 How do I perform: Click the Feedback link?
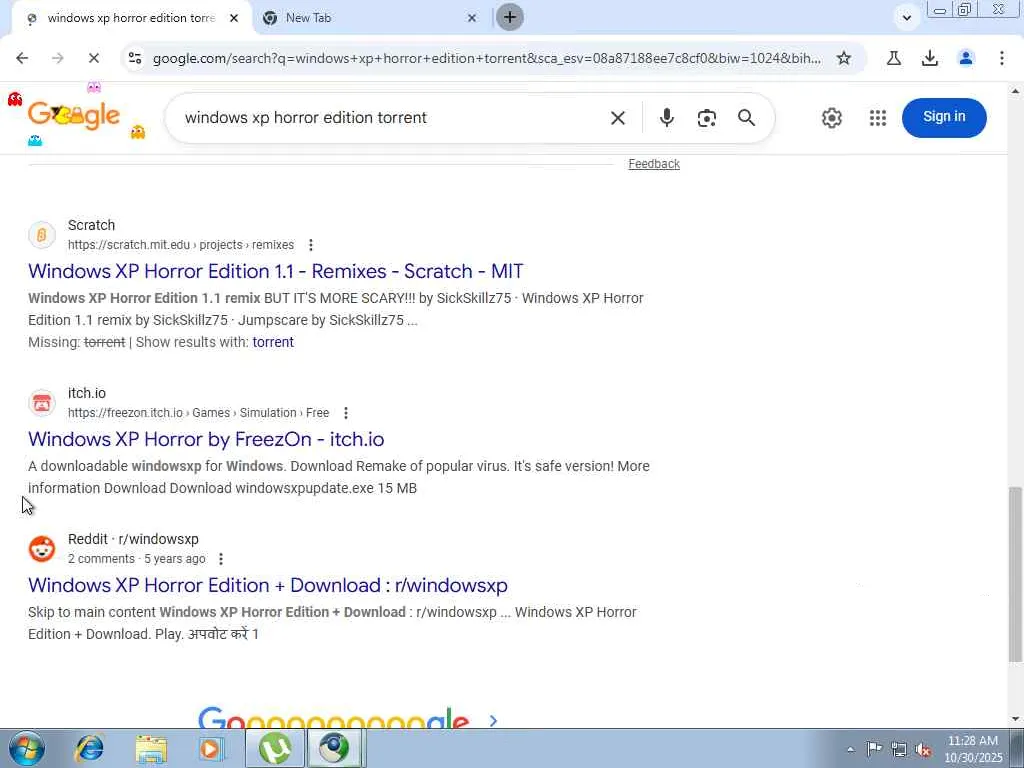654,164
